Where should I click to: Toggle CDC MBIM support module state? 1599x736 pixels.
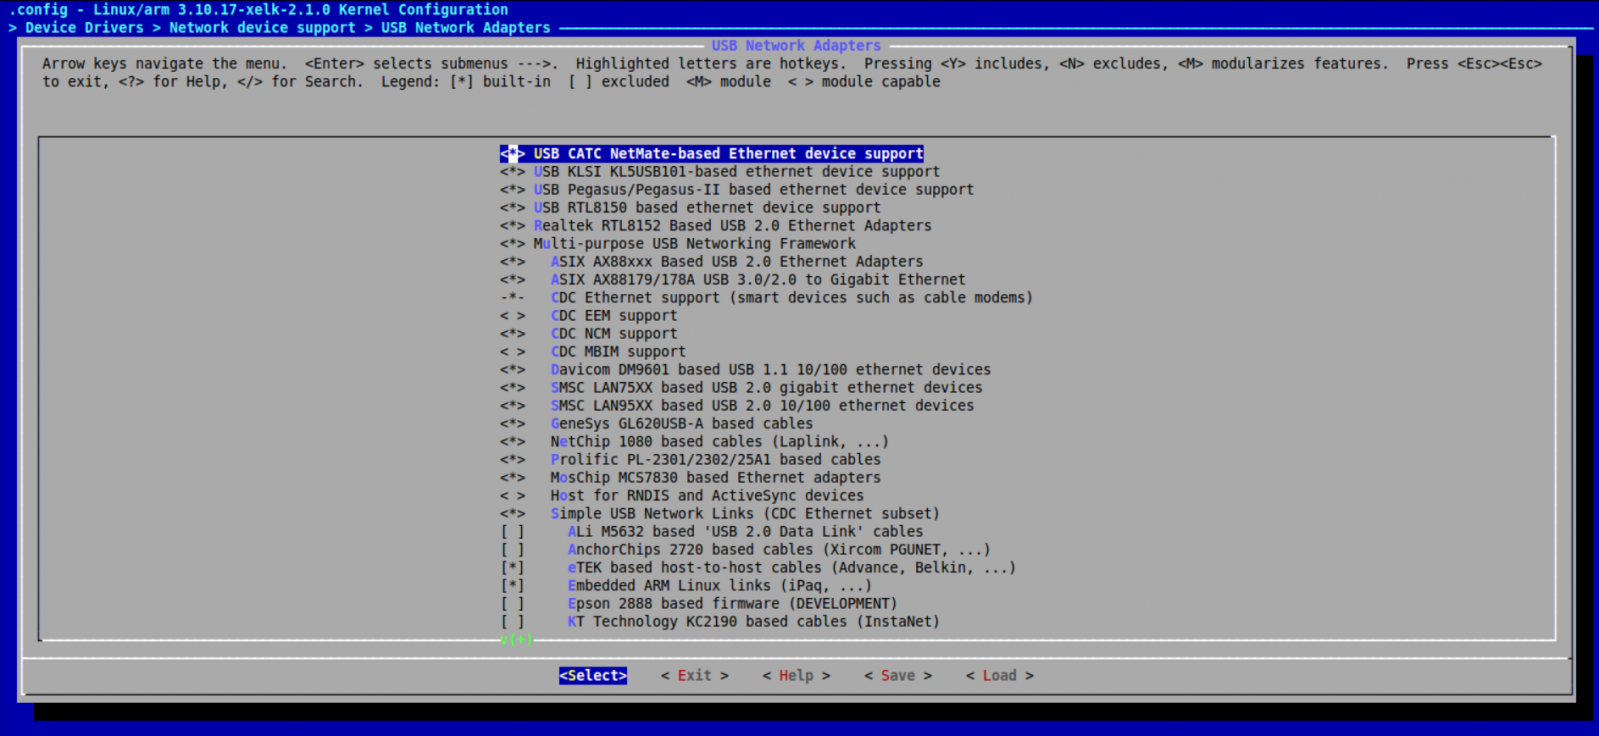pos(512,352)
